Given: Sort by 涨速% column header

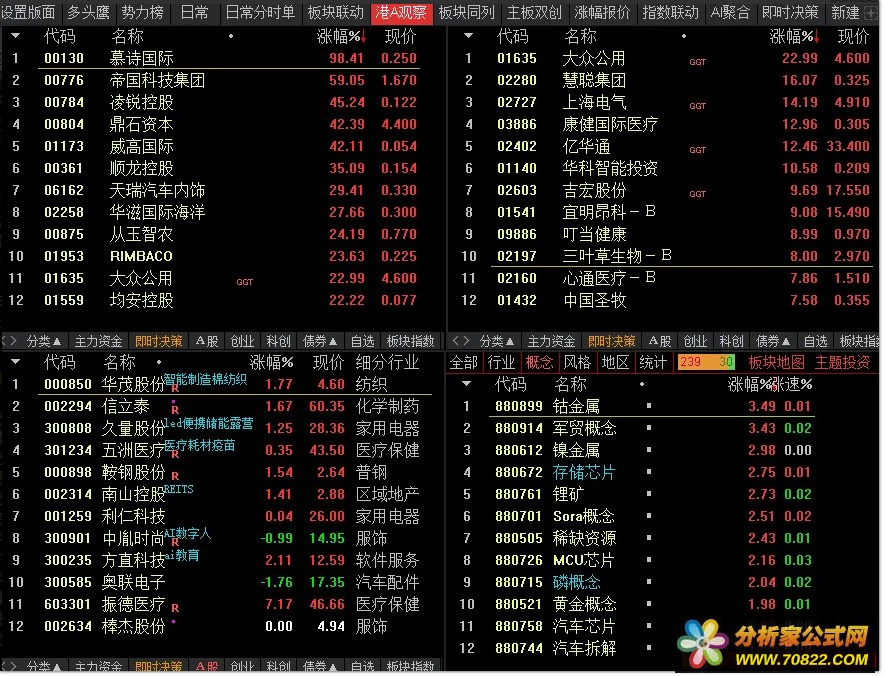Looking at the screenshot, I should [792, 384].
